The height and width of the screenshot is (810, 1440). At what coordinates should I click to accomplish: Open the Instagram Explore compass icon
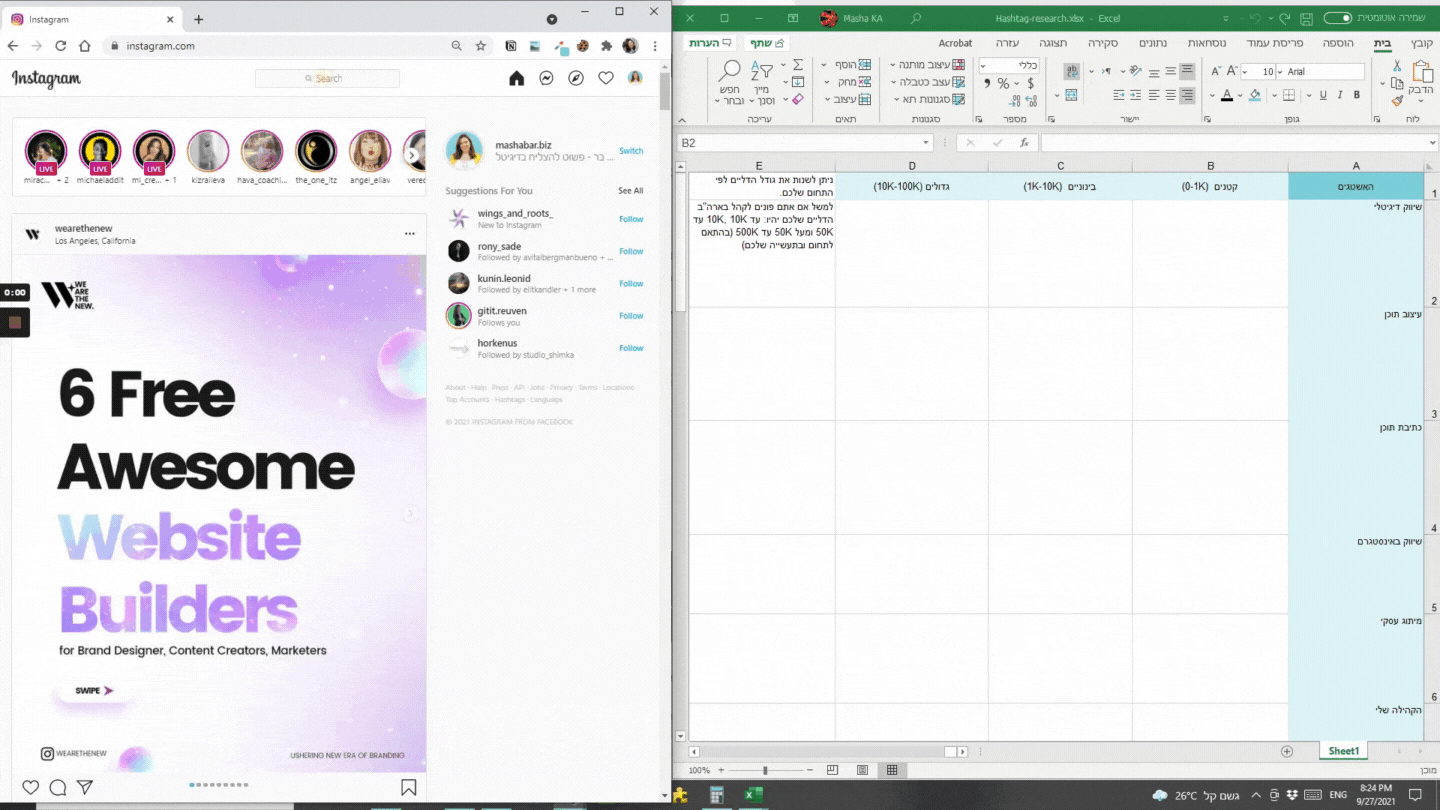click(x=576, y=78)
